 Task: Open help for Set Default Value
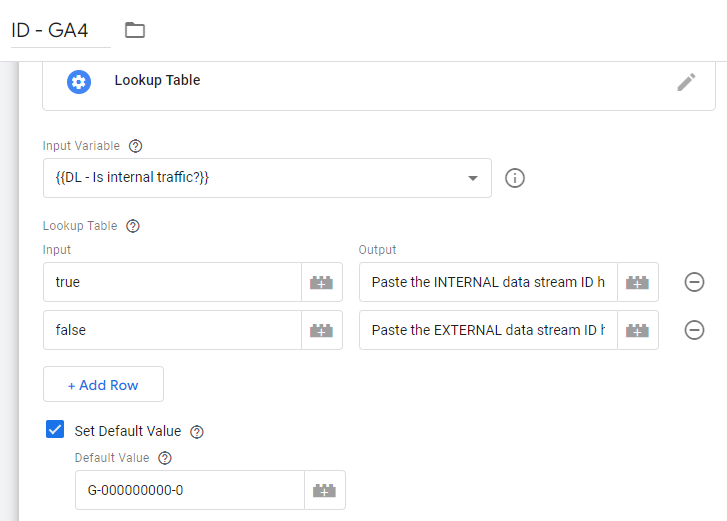pos(197,432)
